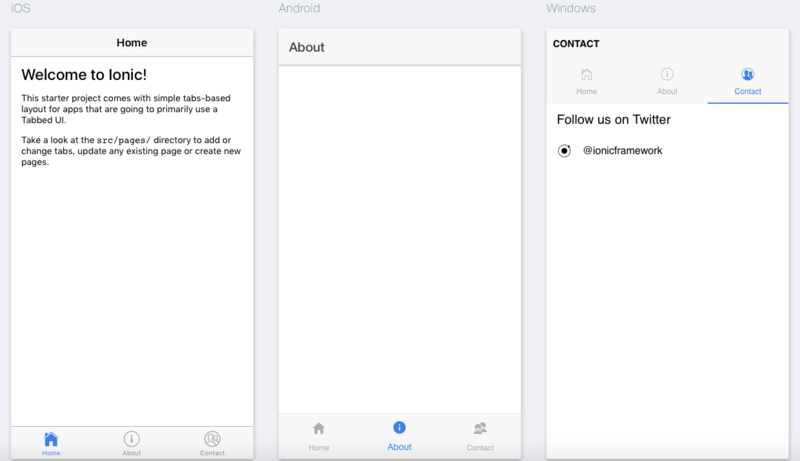Tap the About info icon in iOS preview
This screenshot has width=800, height=461.
[132, 439]
